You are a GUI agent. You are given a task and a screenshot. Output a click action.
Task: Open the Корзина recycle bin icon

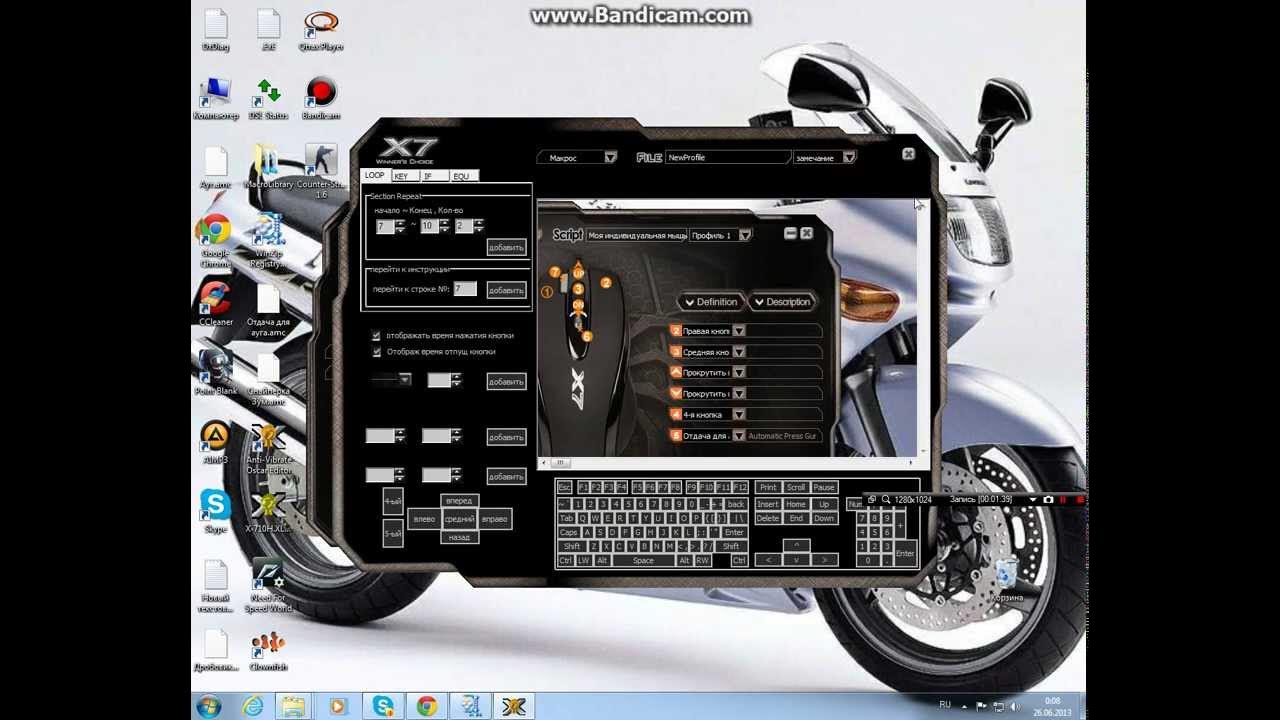pos(1006,580)
